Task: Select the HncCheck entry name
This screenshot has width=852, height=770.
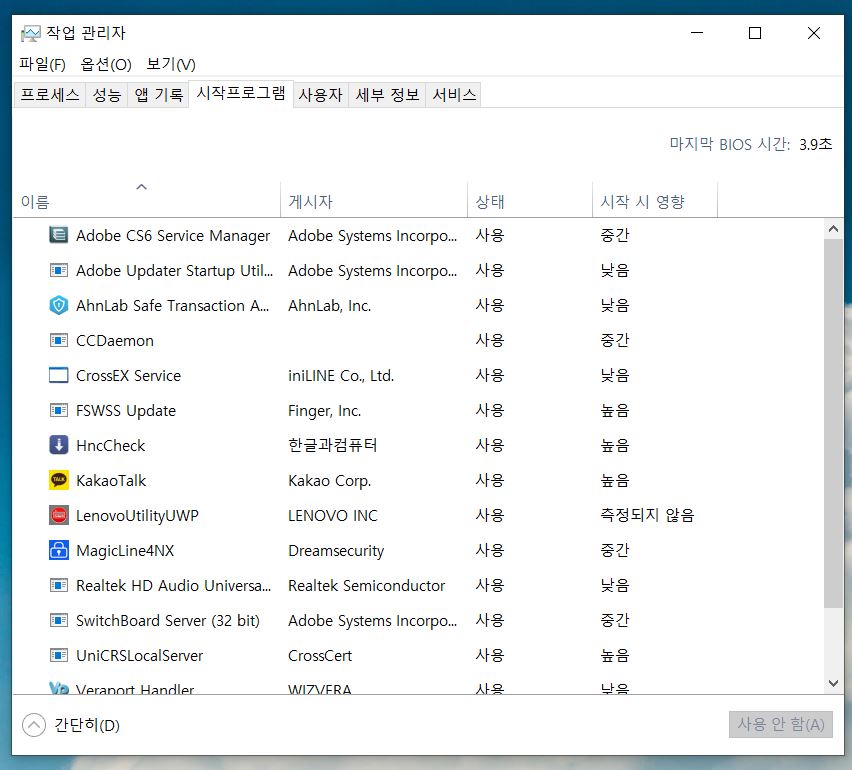Action: 110,446
